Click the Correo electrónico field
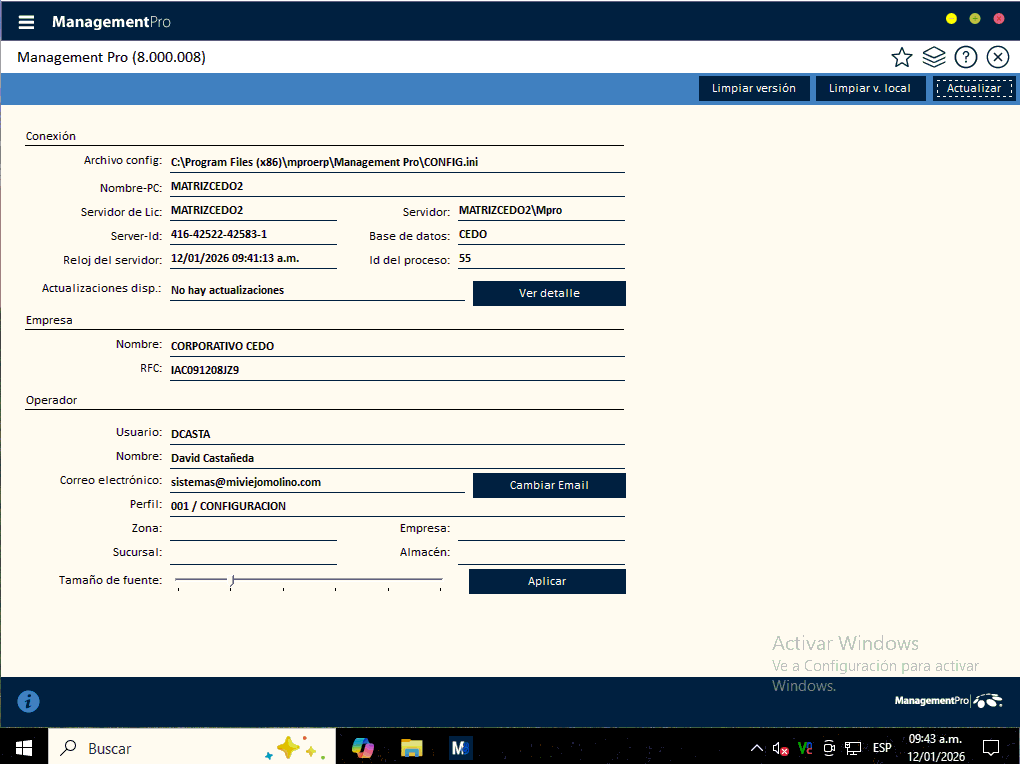Viewport: 1020px width, 764px height. click(x=317, y=482)
